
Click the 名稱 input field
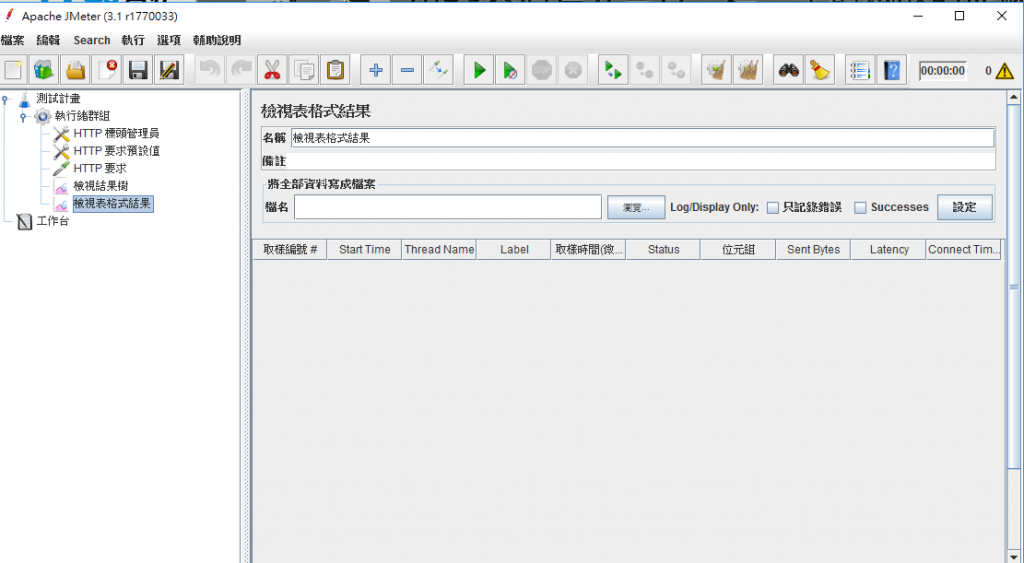point(643,138)
